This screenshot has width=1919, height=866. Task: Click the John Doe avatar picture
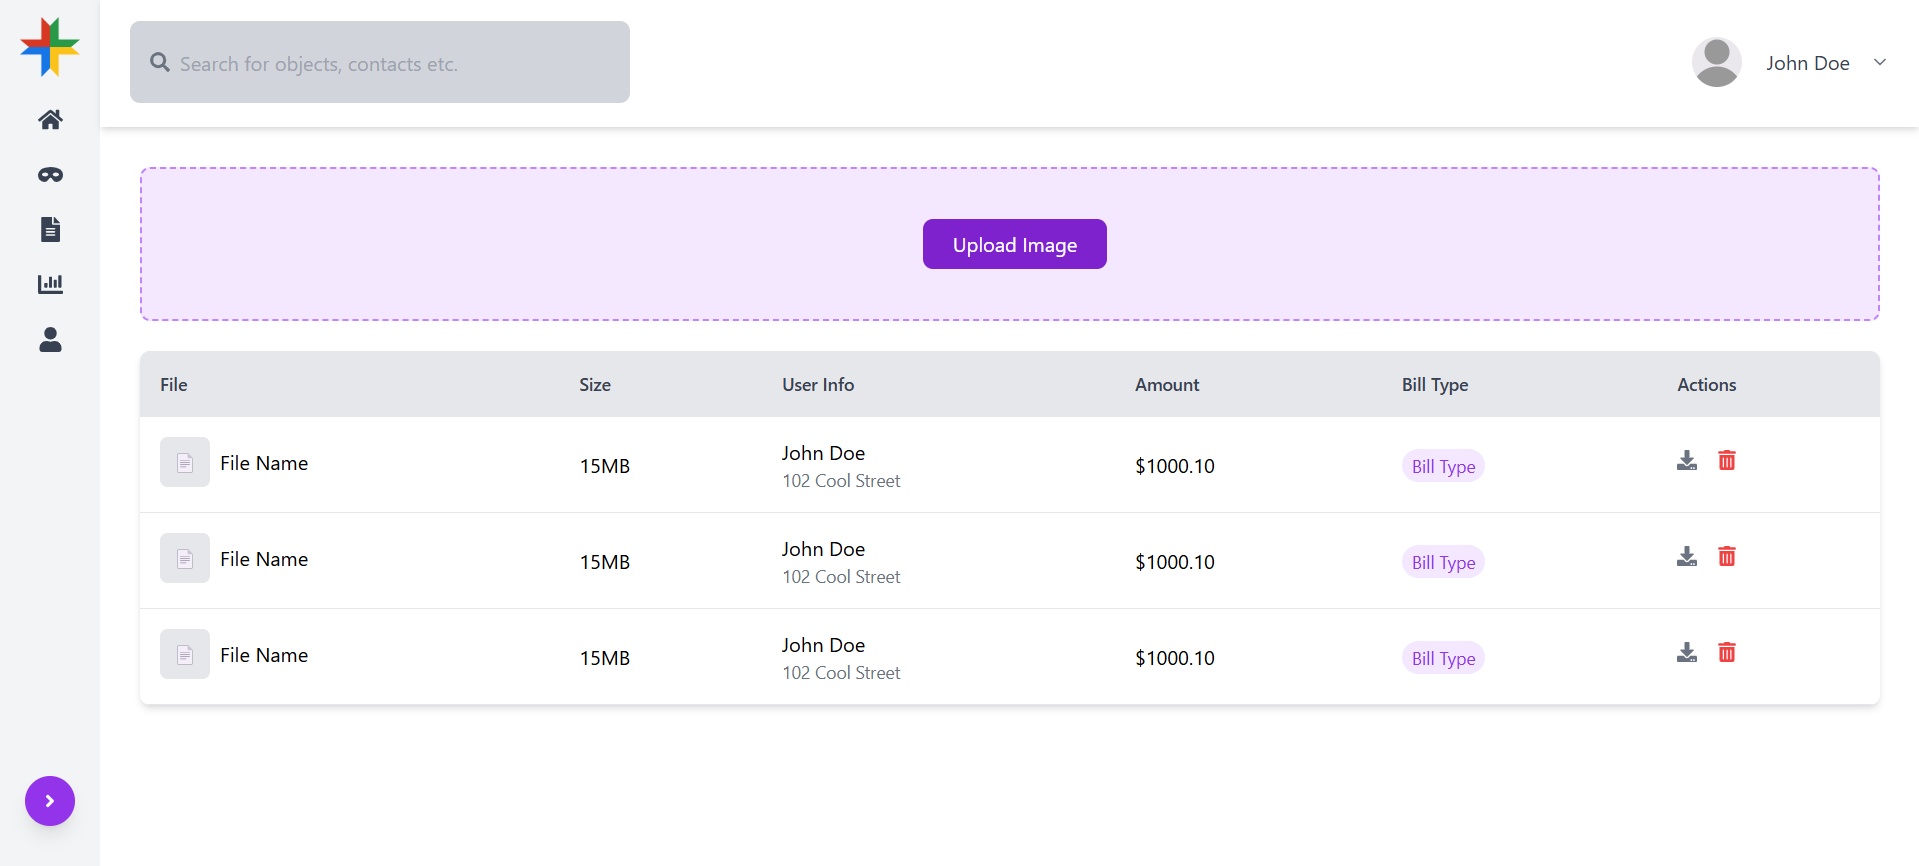pyautogui.click(x=1716, y=62)
